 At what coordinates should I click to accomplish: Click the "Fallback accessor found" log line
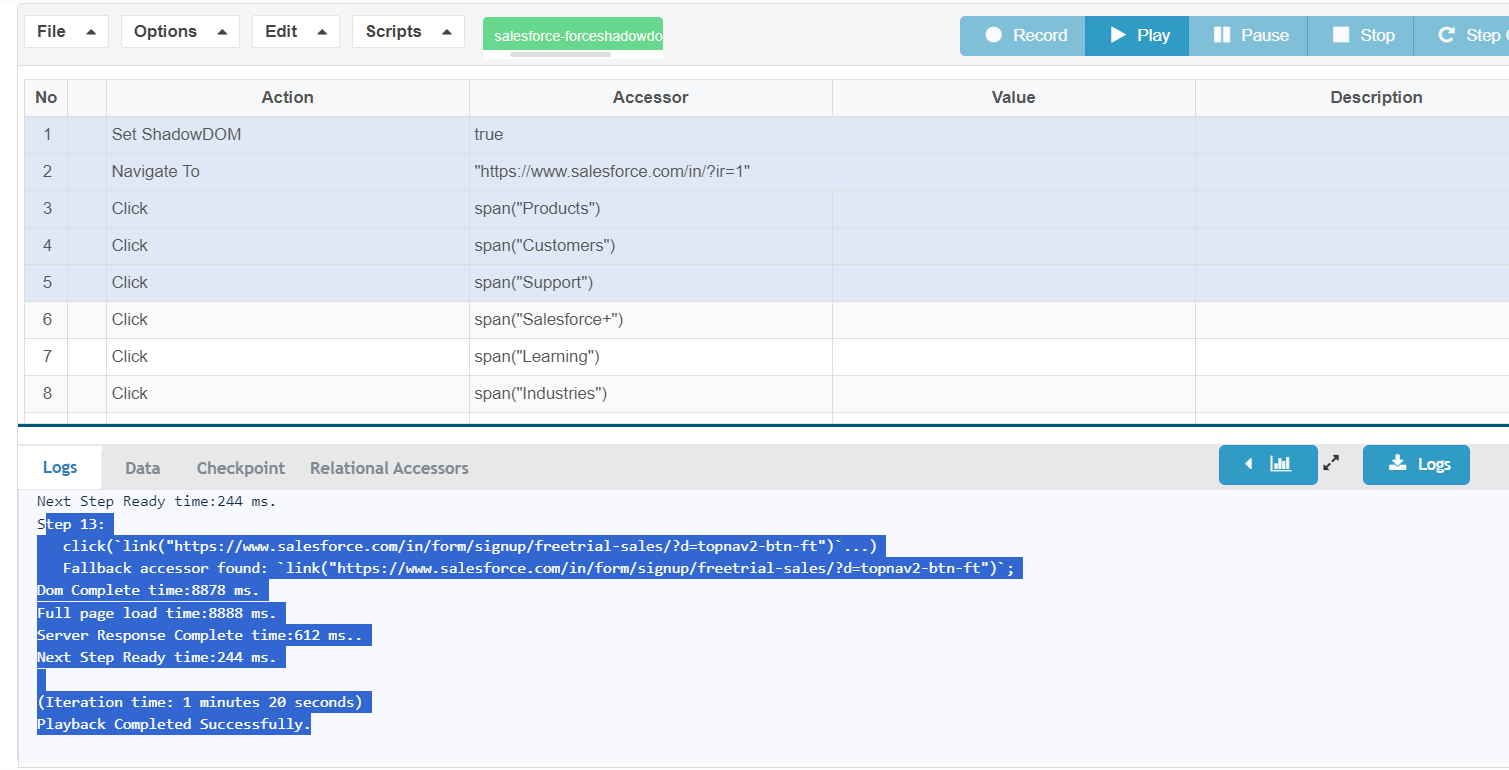pos(538,568)
